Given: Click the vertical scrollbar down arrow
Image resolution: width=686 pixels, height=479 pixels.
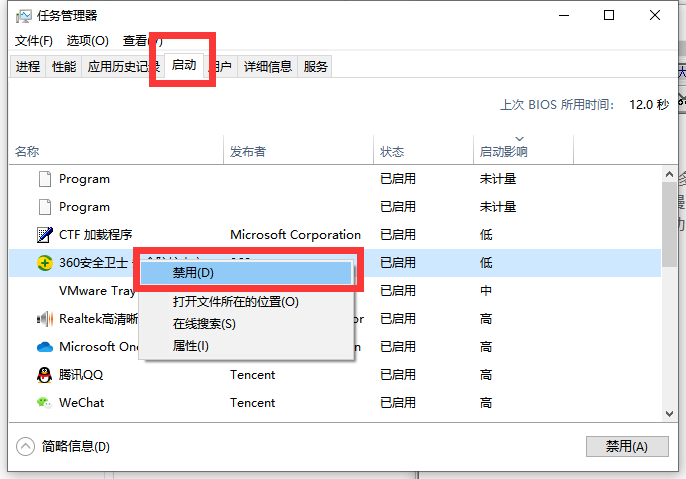Looking at the screenshot, I should (669, 414).
